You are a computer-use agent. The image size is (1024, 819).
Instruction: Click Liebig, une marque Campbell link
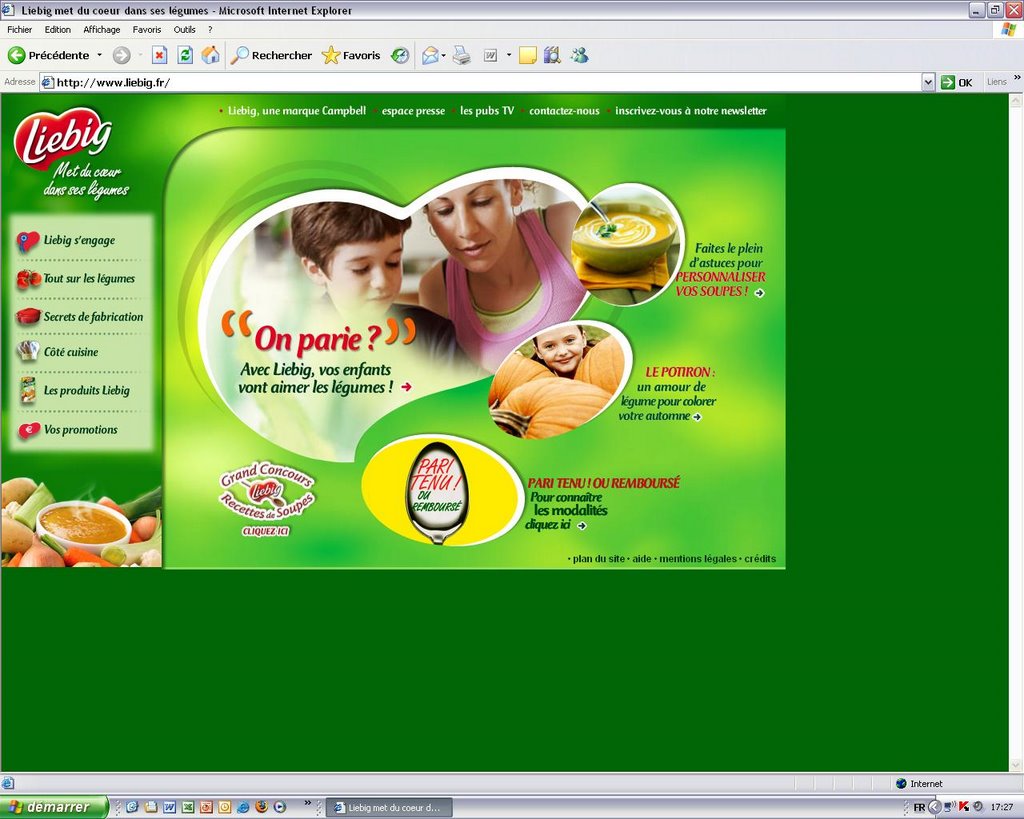point(296,111)
